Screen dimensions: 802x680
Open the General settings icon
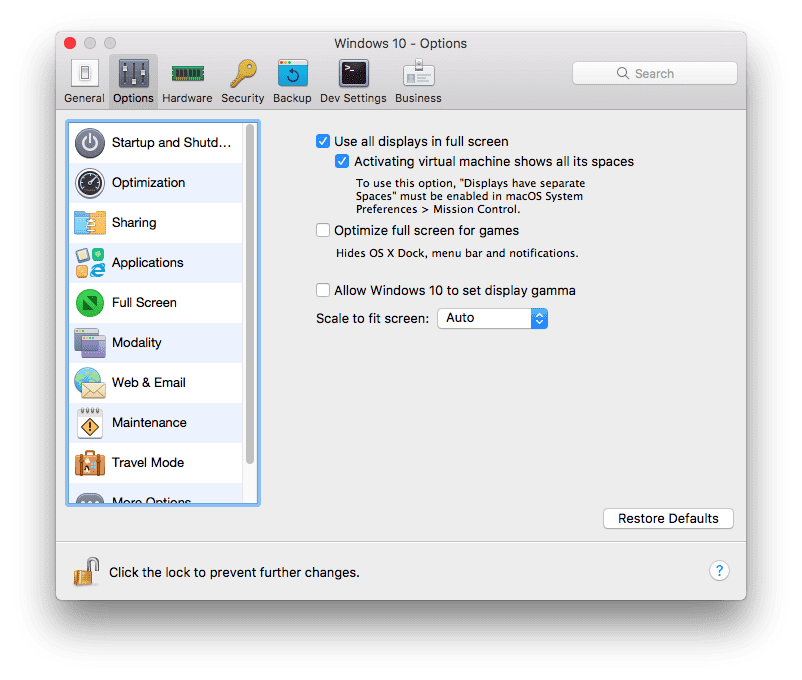coord(85,73)
